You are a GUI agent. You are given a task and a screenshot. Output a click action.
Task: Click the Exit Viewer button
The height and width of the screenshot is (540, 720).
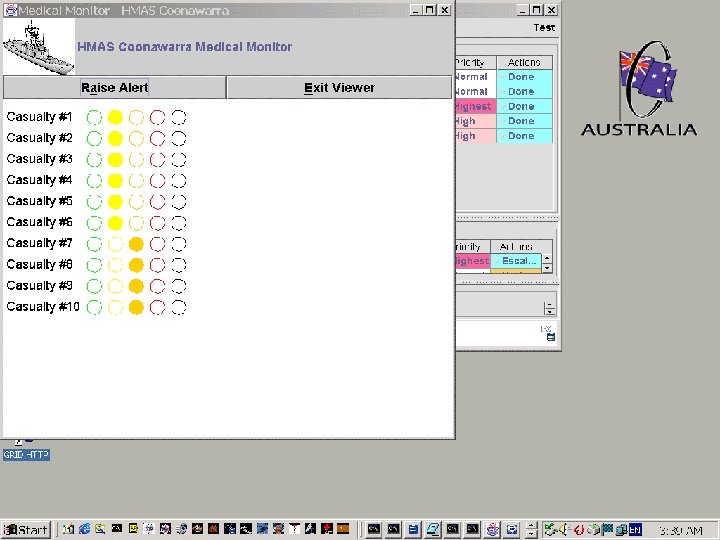pos(339,87)
